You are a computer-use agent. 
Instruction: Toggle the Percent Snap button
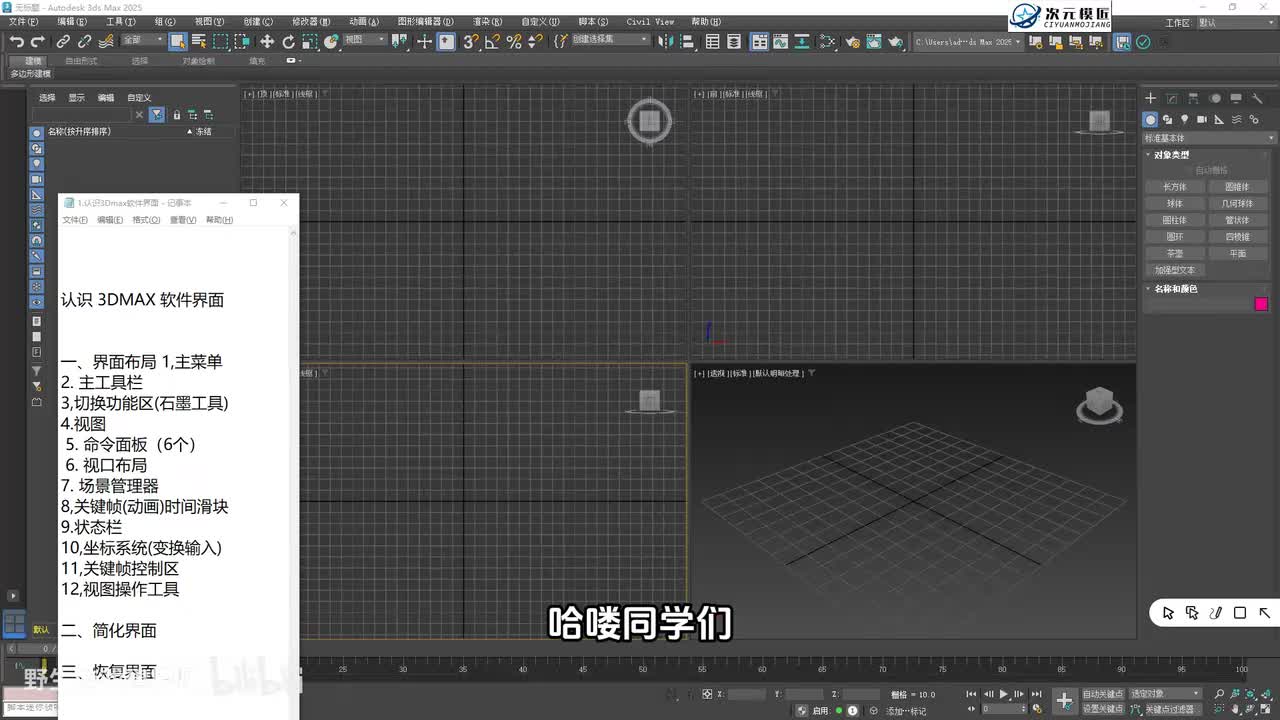[514, 41]
